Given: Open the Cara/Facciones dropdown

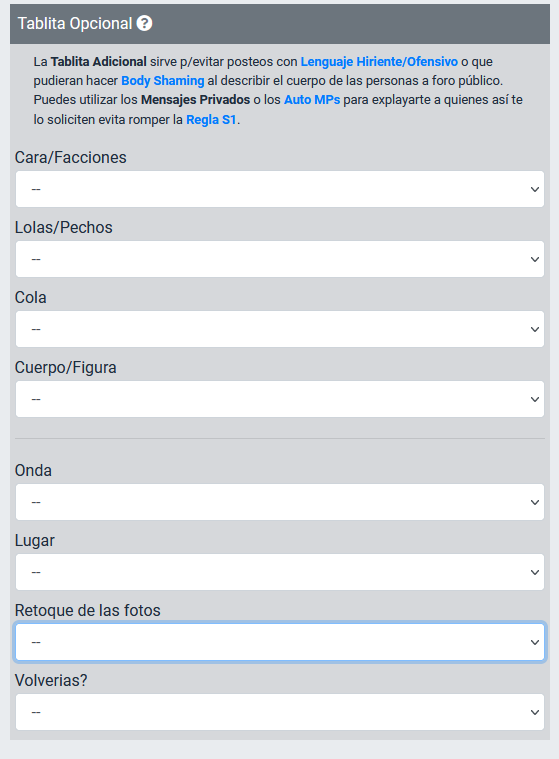Looking at the screenshot, I should [x=280, y=189].
